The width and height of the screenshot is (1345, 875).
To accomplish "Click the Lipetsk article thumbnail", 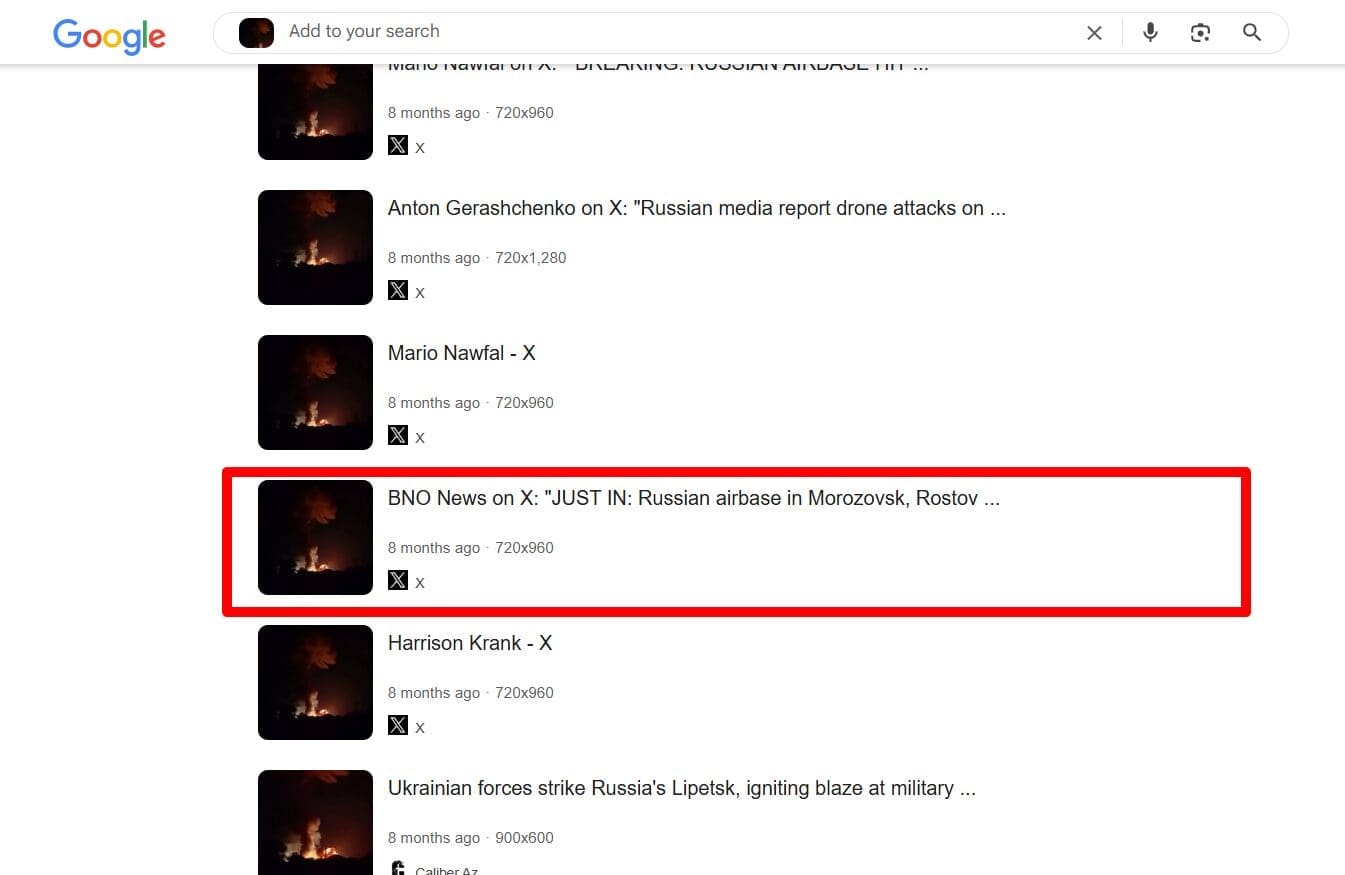I will pyautogui.click(x=315, y=822).
